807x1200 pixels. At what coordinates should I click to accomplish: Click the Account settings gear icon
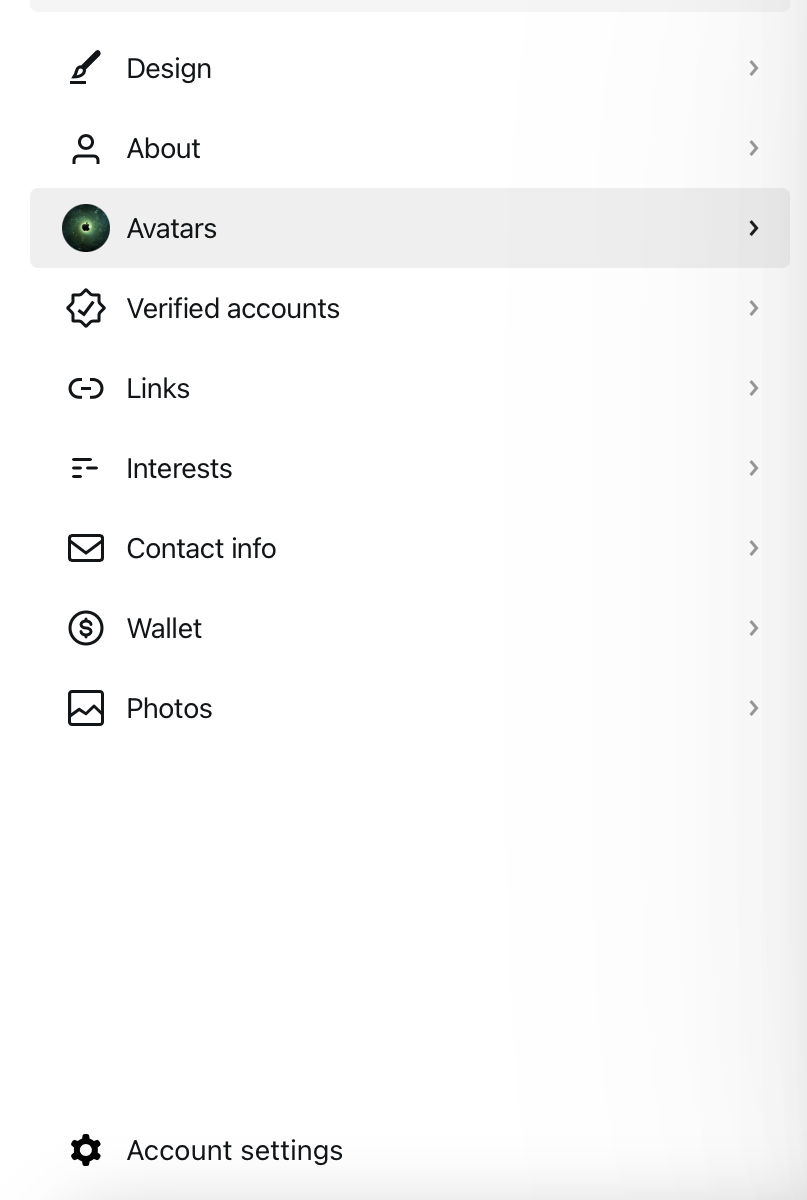pos(86,1150)
